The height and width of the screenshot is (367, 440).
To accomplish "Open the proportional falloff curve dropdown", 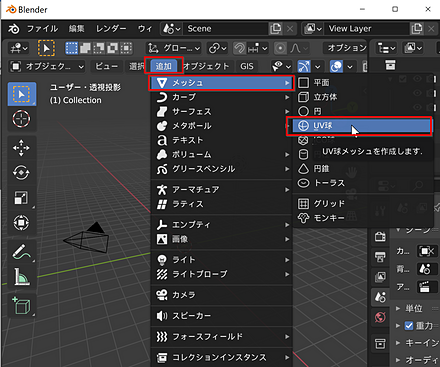I will [299, 48].
